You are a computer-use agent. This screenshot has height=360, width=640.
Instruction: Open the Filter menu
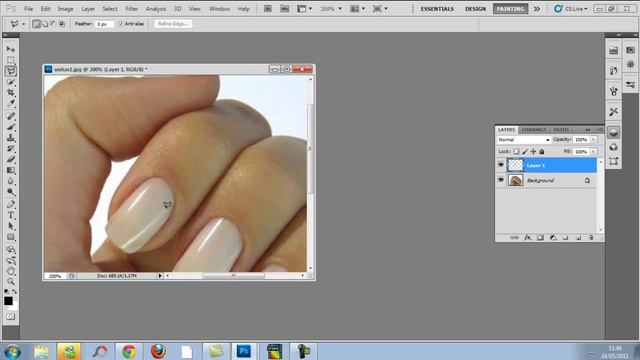coord(131,9)
